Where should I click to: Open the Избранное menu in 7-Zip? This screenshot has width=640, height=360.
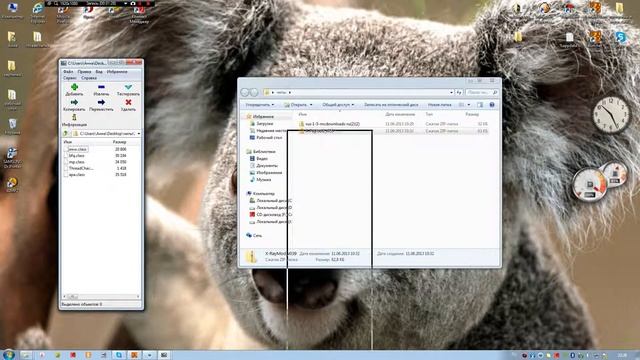click(x=117, y=72)
